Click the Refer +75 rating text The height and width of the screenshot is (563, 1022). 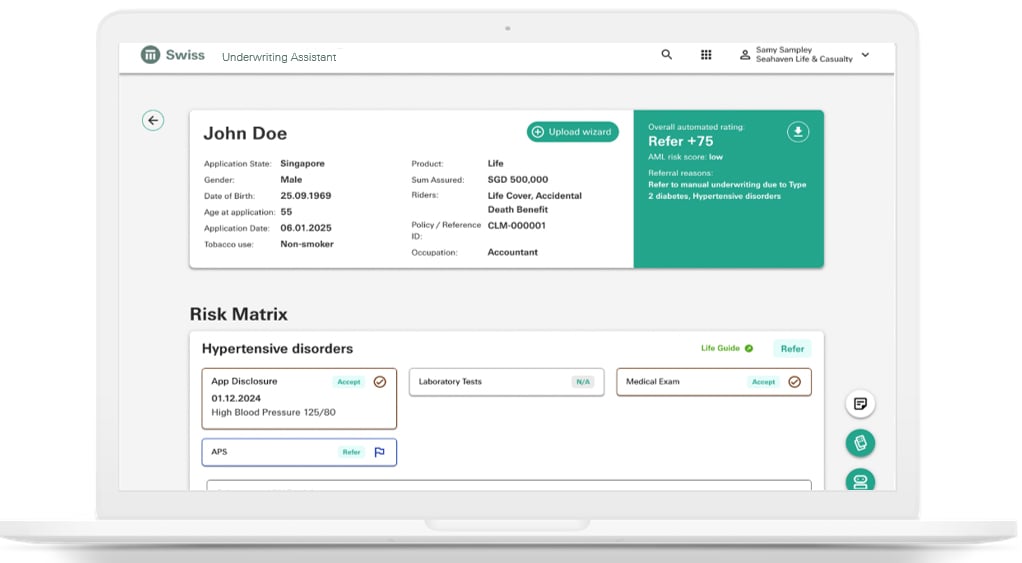tap(680, 141)
